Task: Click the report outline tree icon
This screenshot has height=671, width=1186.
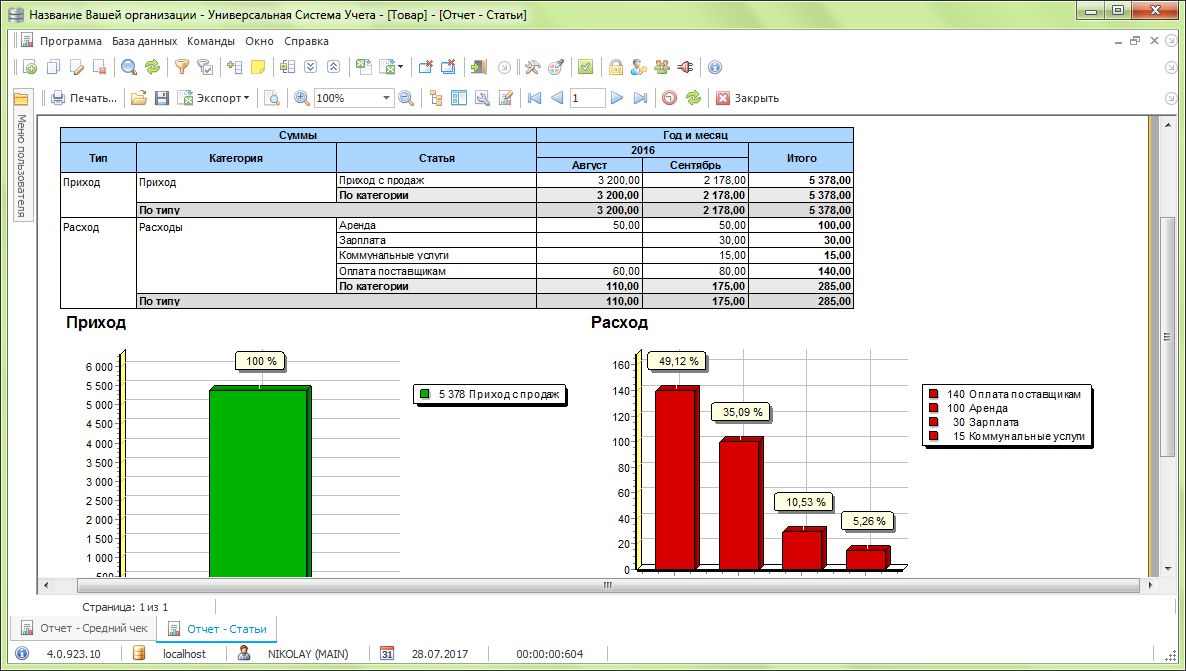Action: pos(436,98)
